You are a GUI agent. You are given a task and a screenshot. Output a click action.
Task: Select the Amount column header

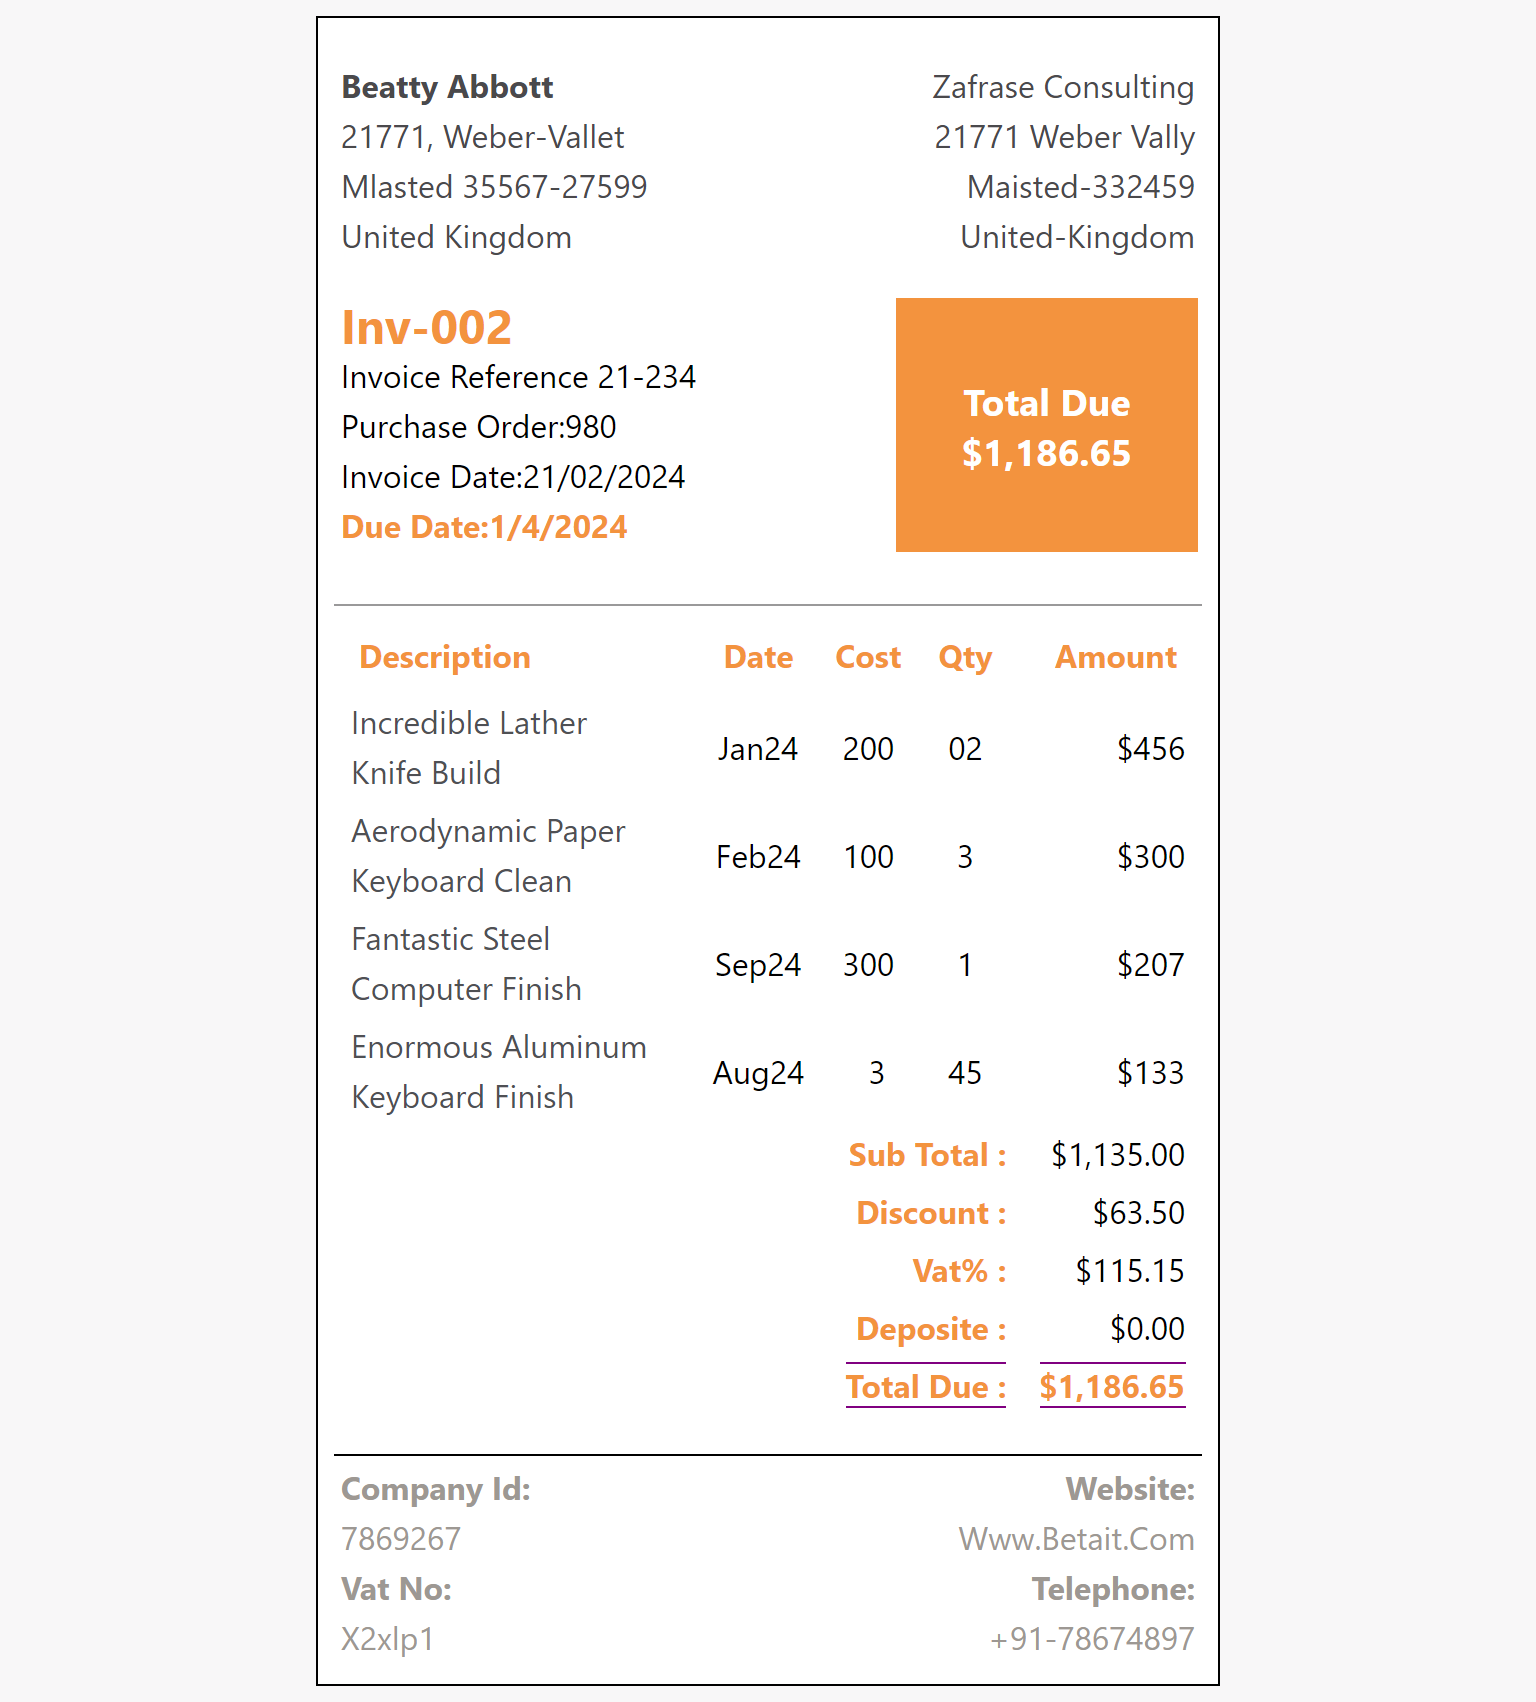point(1116,657)
